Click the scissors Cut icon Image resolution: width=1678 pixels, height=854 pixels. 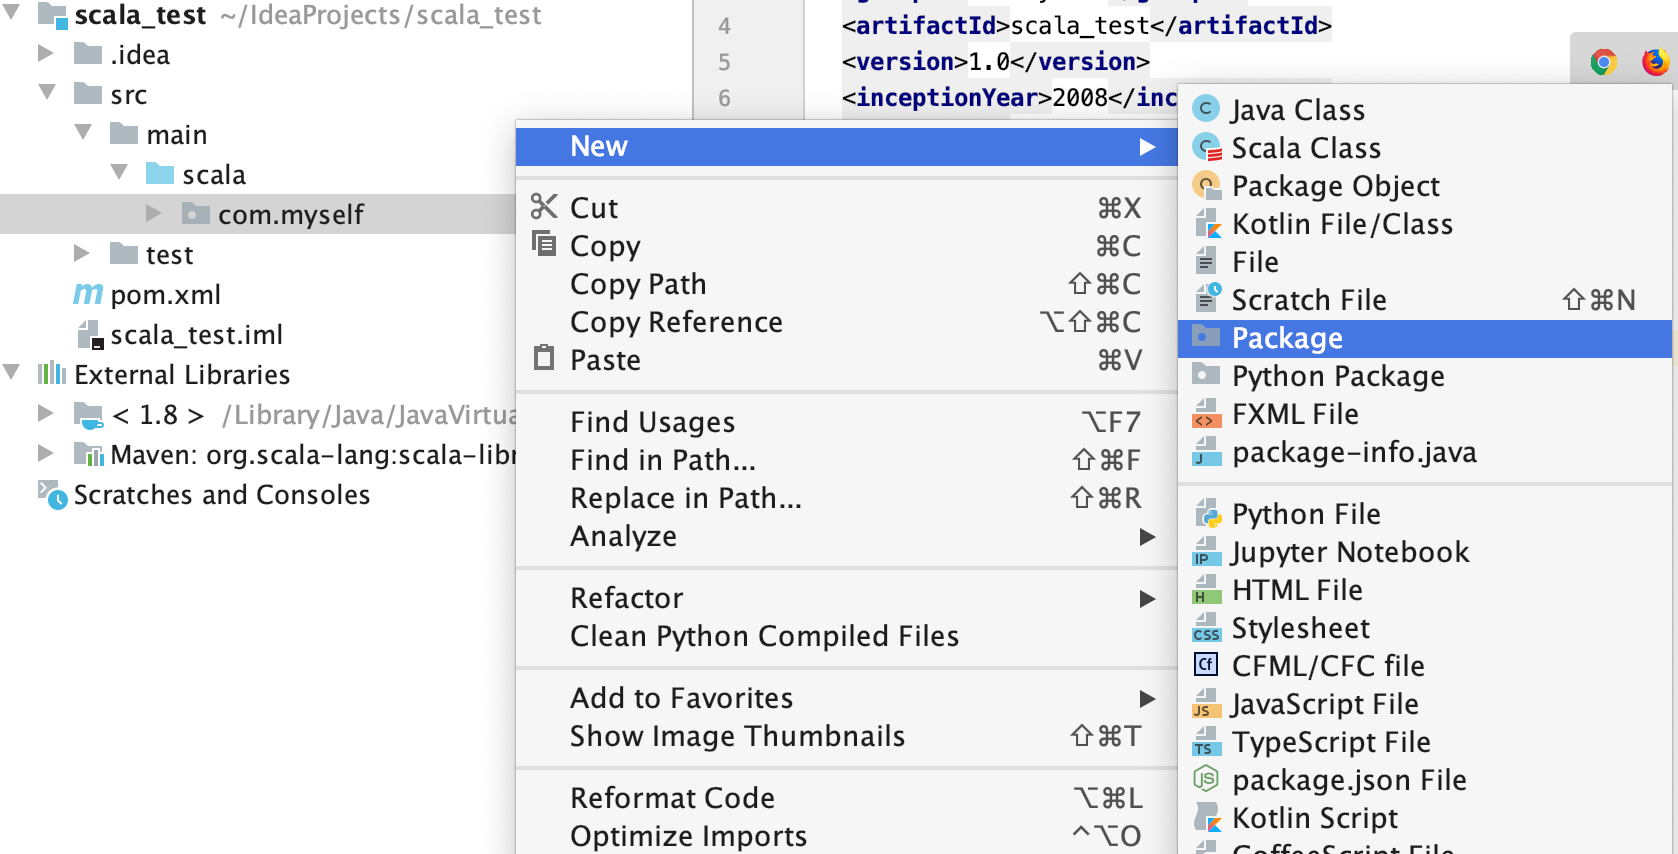pyautogui.click(x=544, y=207)
